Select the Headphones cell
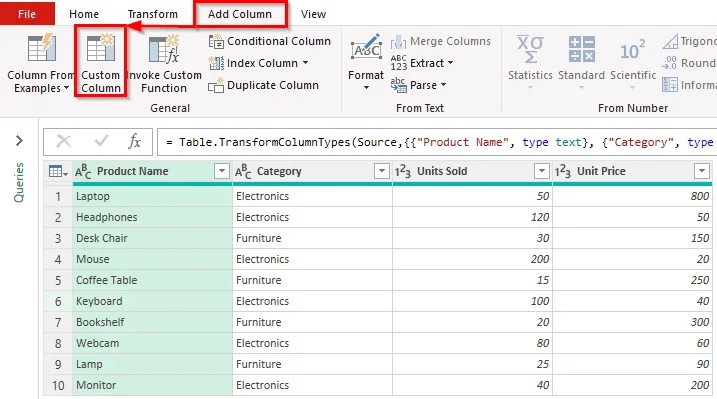The width and height of the screenshot is (717, 399). coord(152,218)
